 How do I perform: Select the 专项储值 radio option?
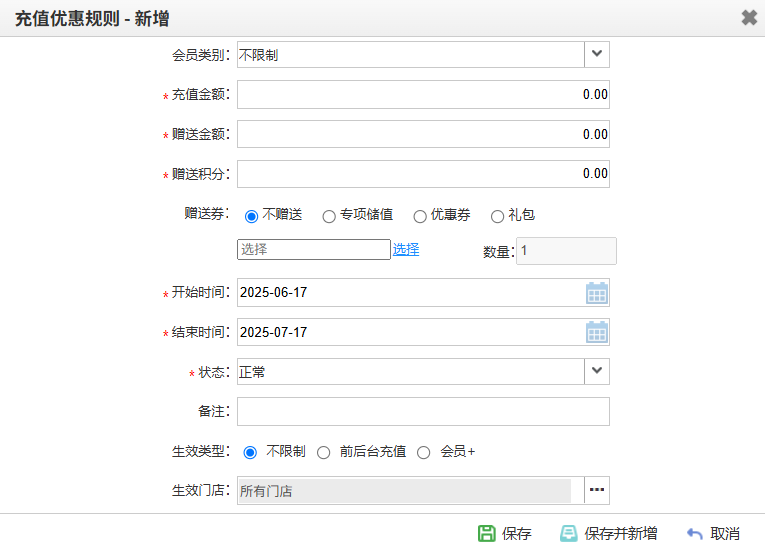(329, 216)
